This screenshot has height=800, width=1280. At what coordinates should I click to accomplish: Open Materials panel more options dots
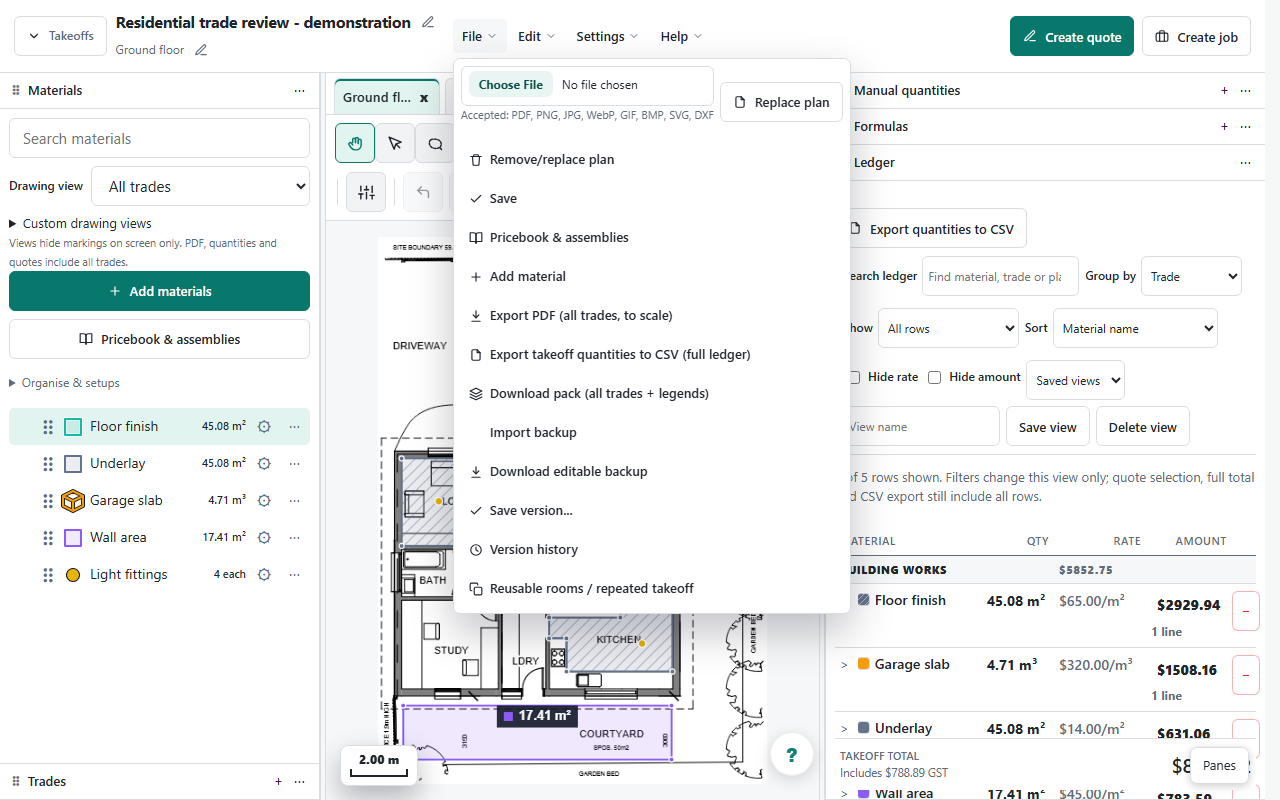[299, 90]
